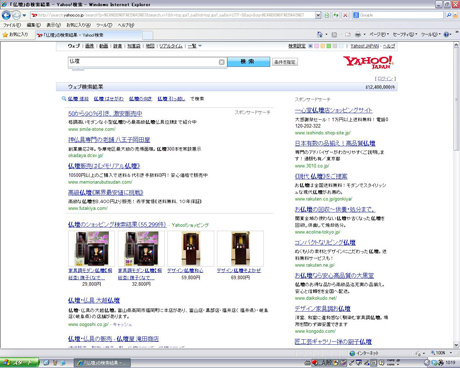Choose the orange page color swatch
460x368 pixels.
[x=322, y=46]
